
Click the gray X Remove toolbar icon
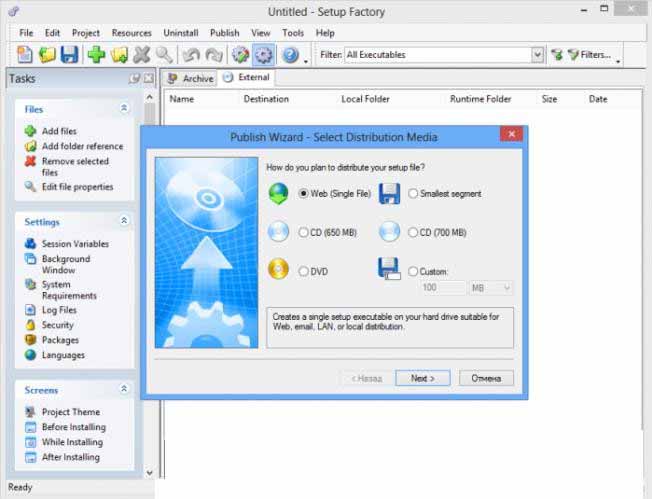click(141, 55)
